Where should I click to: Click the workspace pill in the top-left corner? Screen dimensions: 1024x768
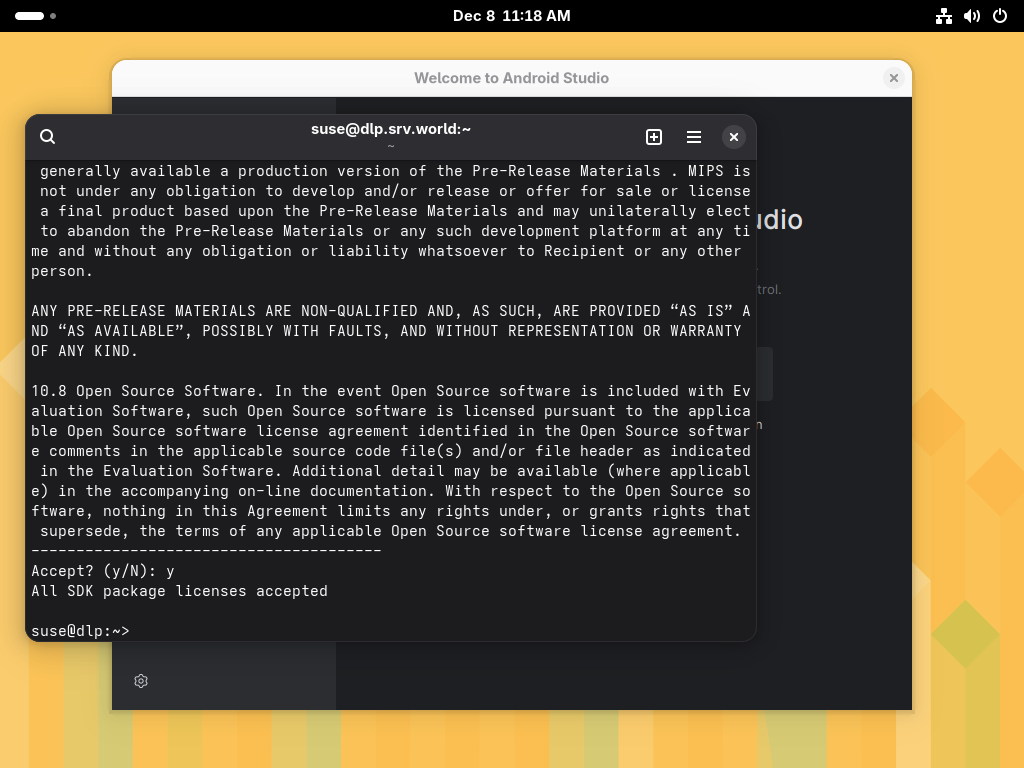point(29,16)
